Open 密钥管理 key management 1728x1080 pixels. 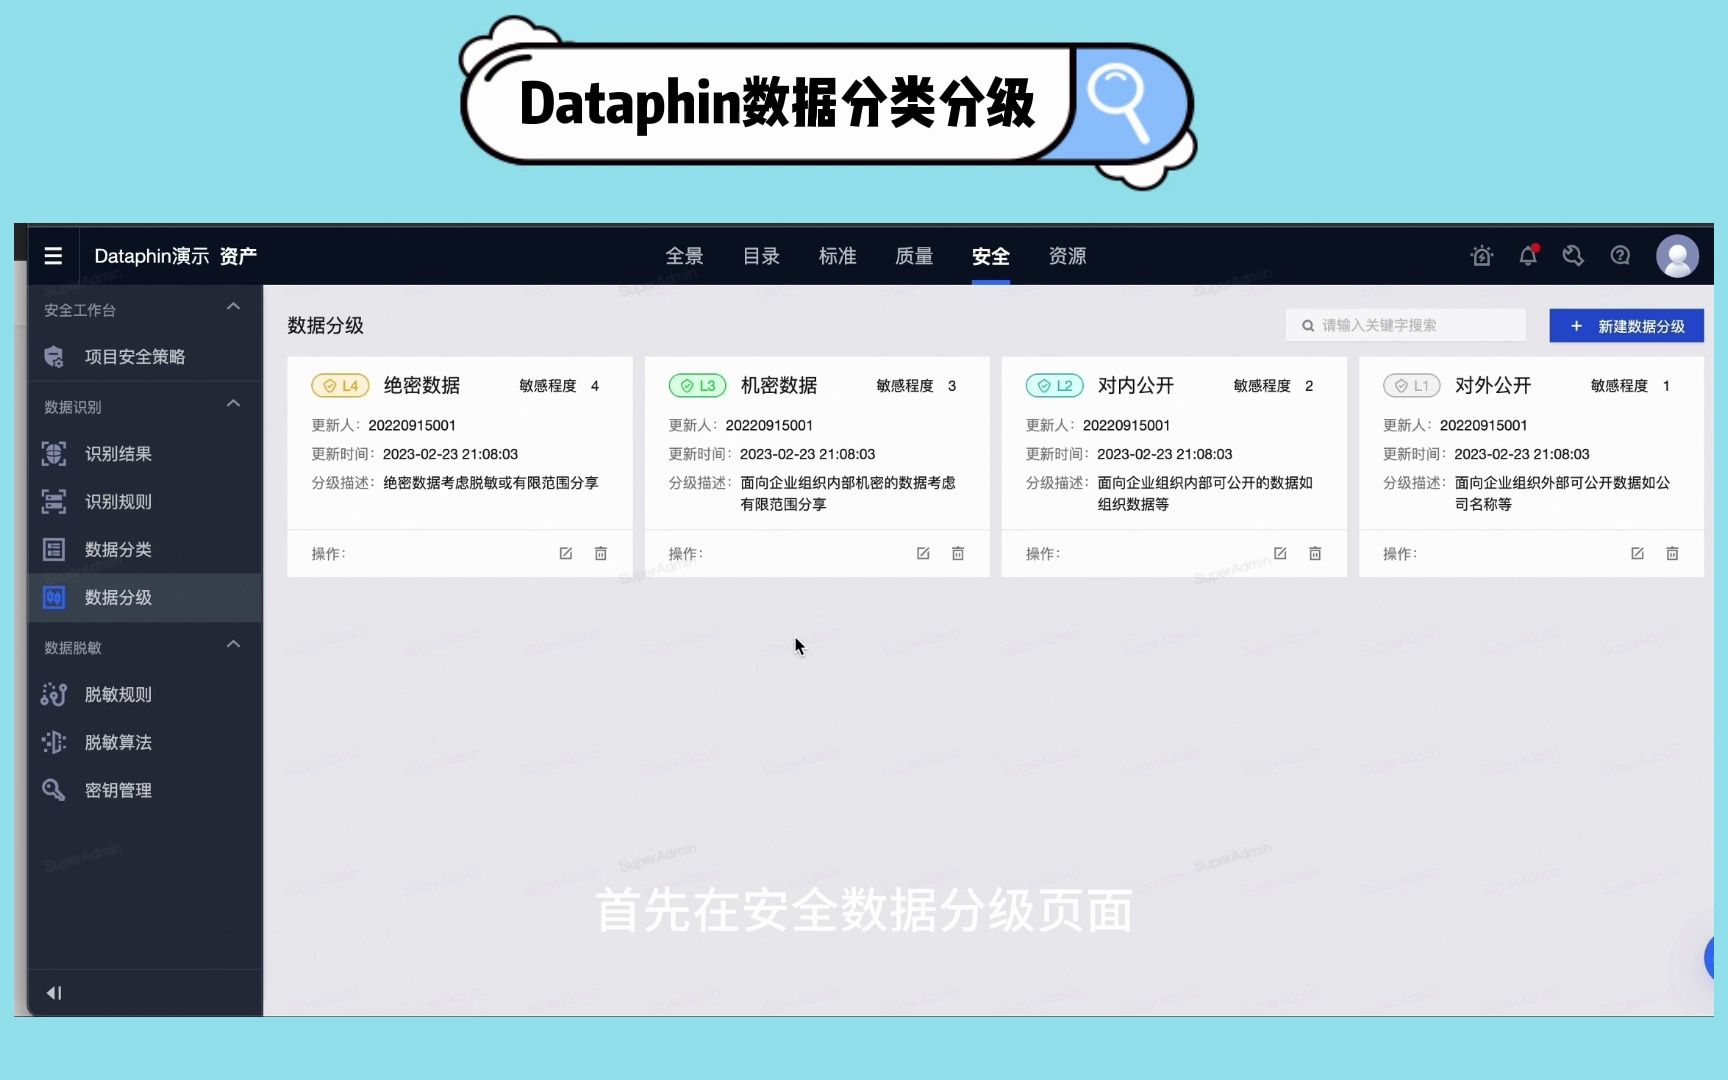click(x=119, y=790)
